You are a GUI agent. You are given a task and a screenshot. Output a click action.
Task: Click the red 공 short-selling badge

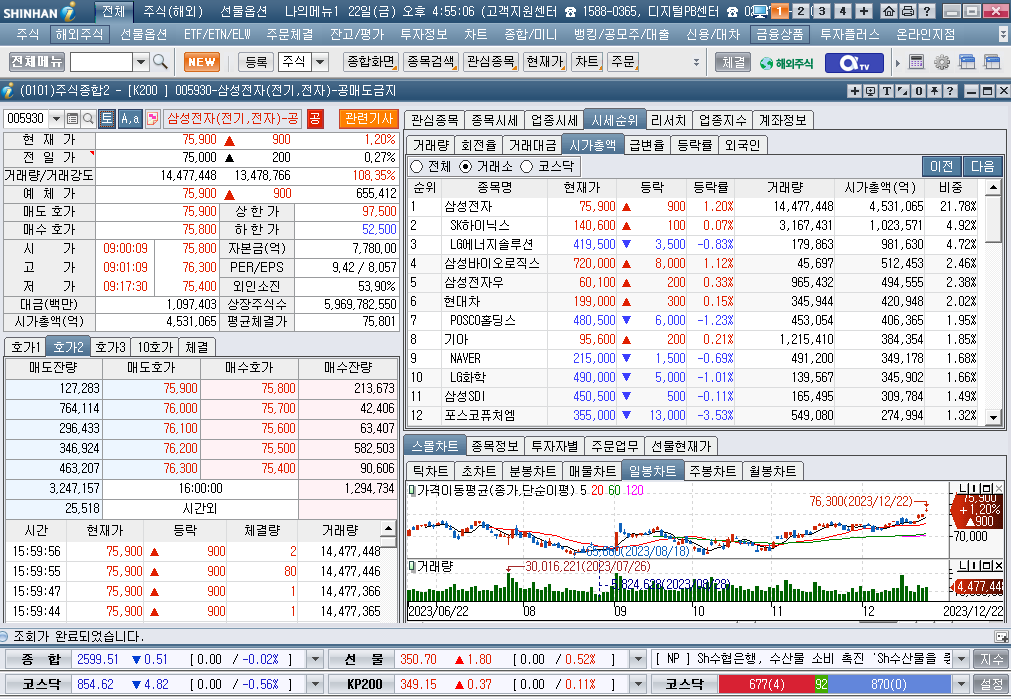pyautogui.click(x=315, y=118)
